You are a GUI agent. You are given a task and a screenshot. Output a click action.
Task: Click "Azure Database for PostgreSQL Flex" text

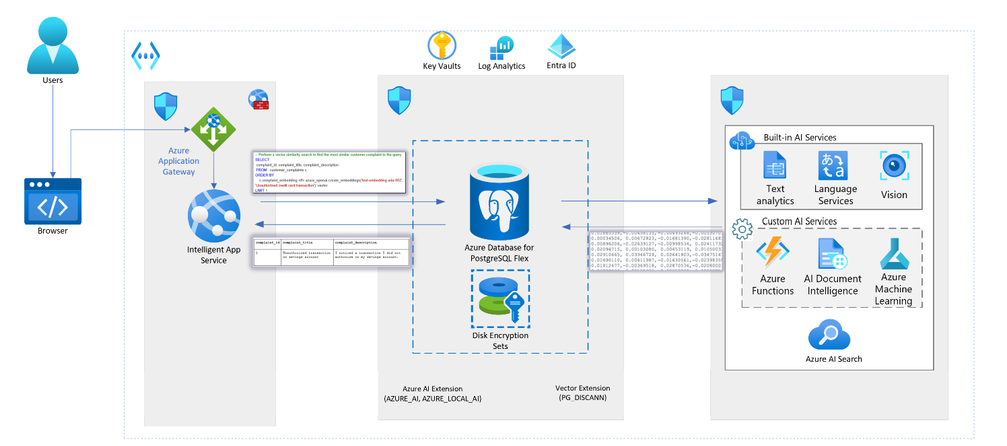point(500,253)
